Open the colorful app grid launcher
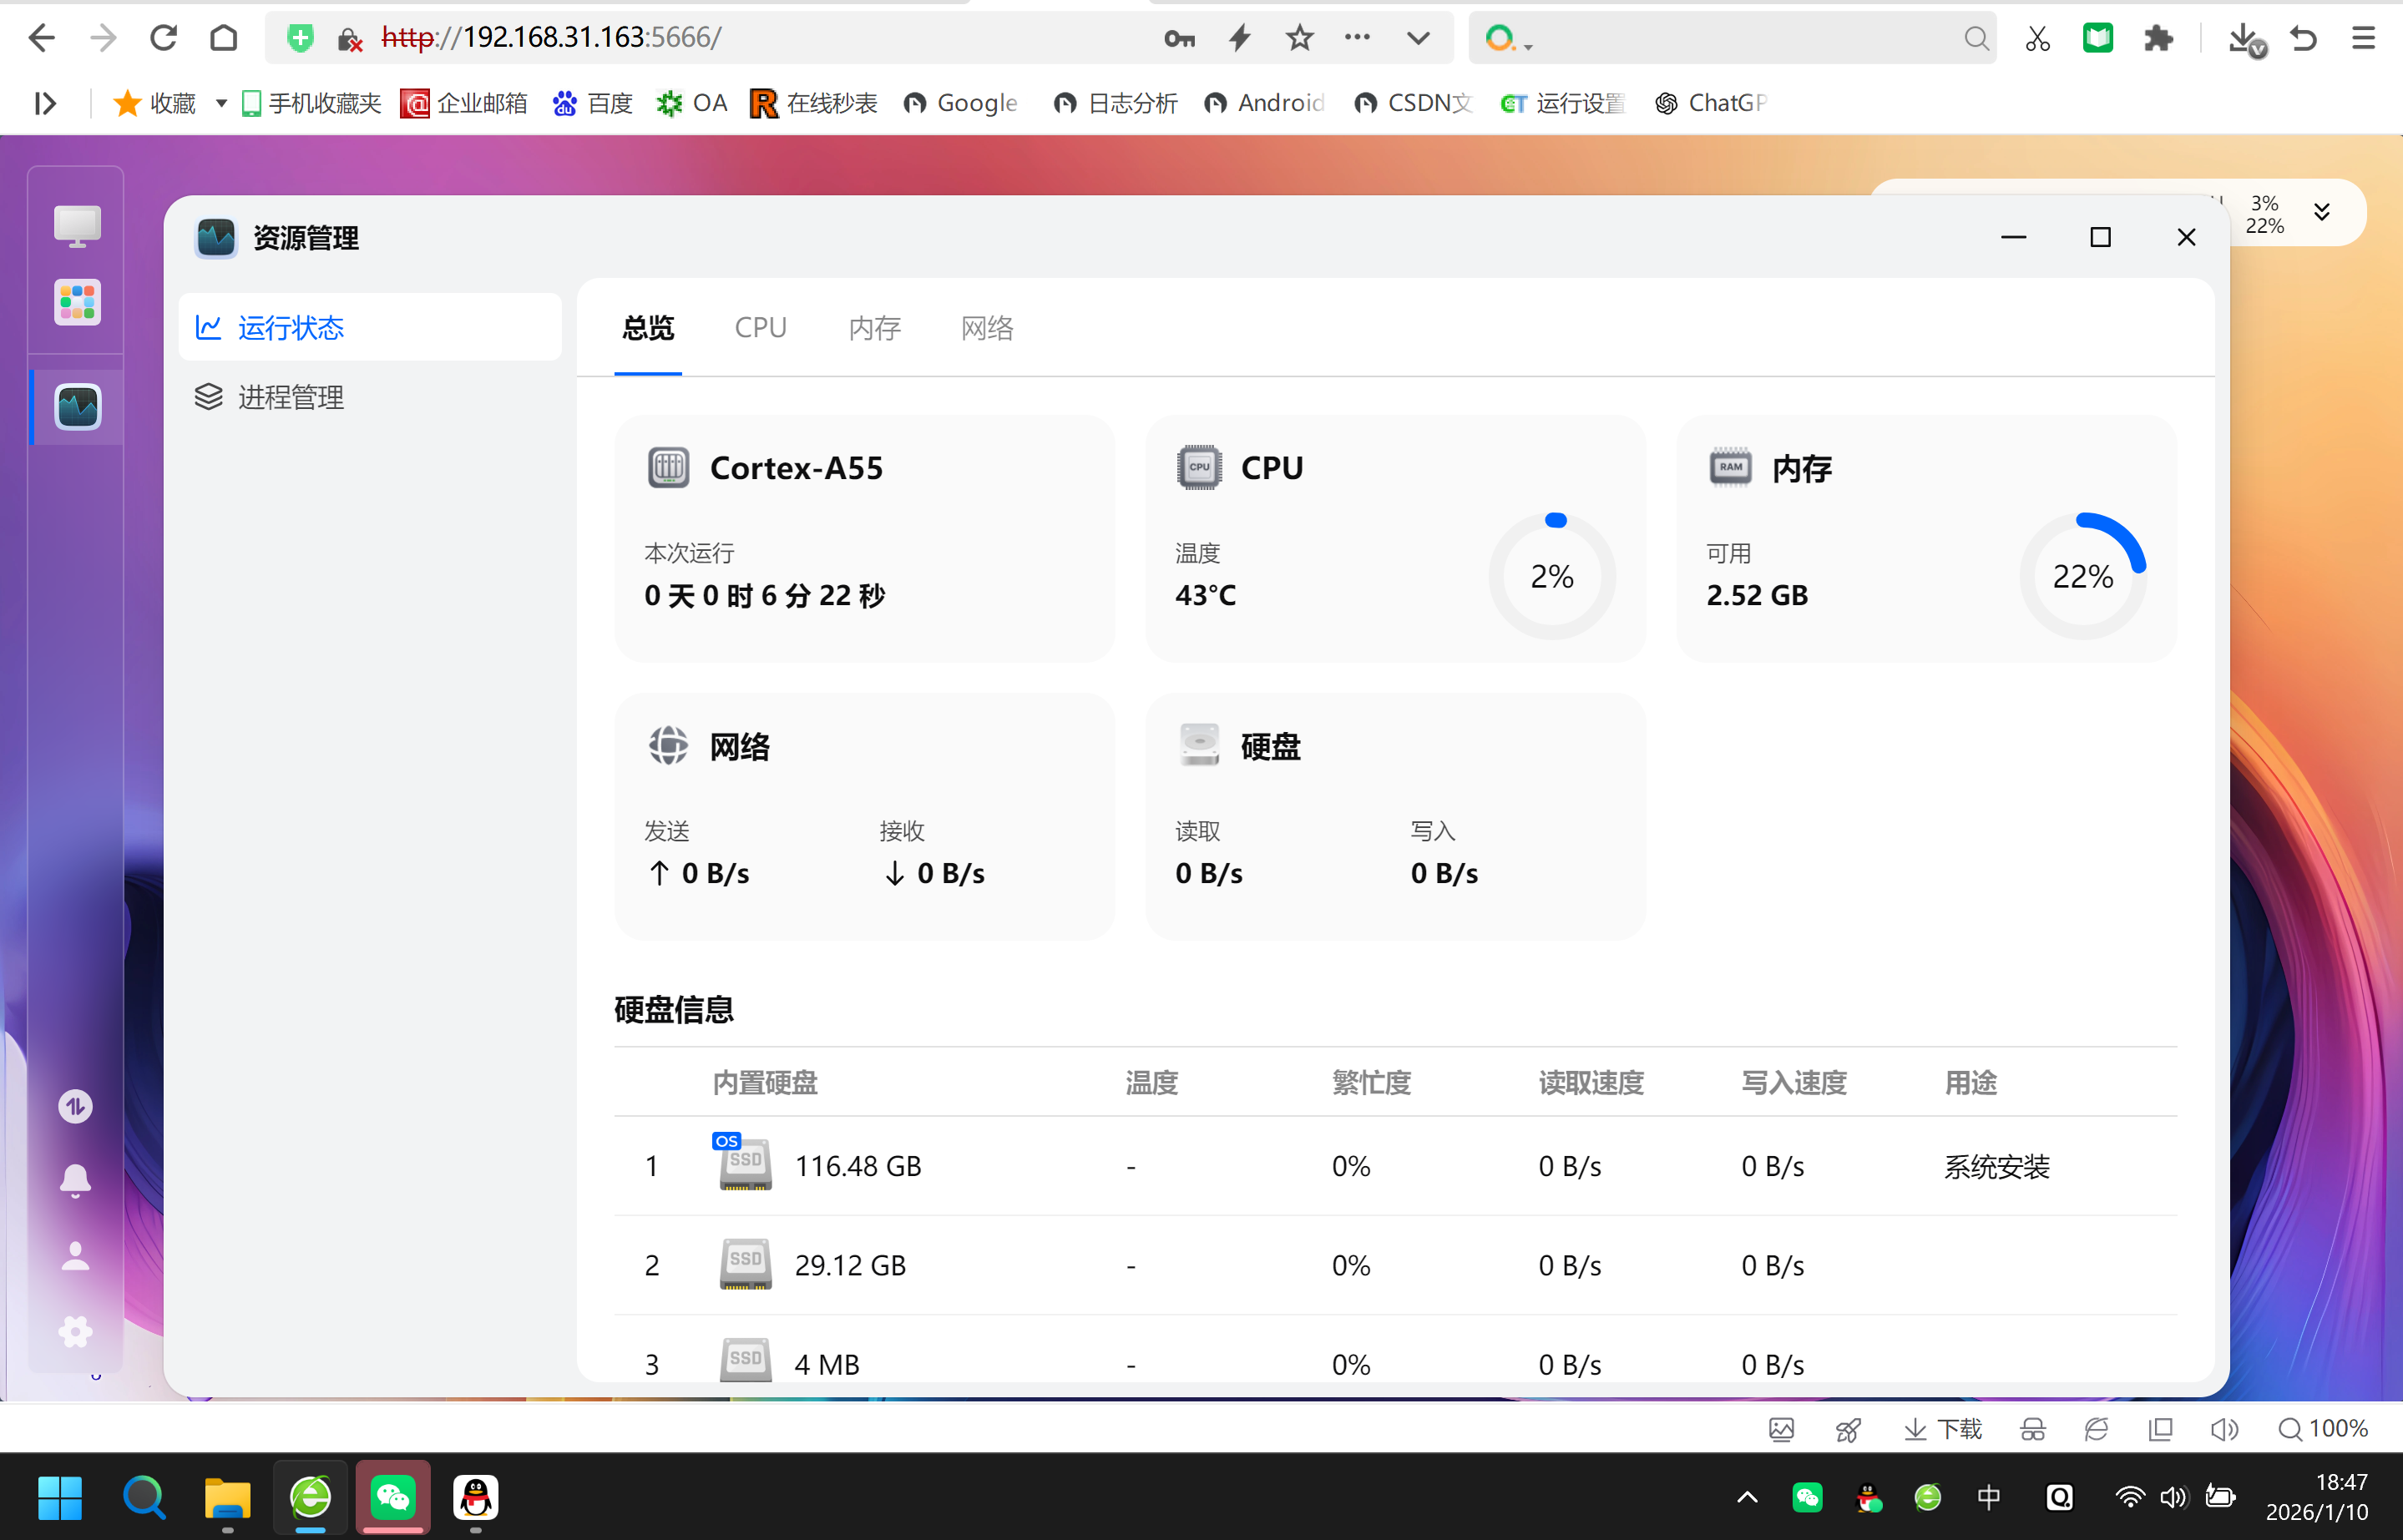 [77, 302]
